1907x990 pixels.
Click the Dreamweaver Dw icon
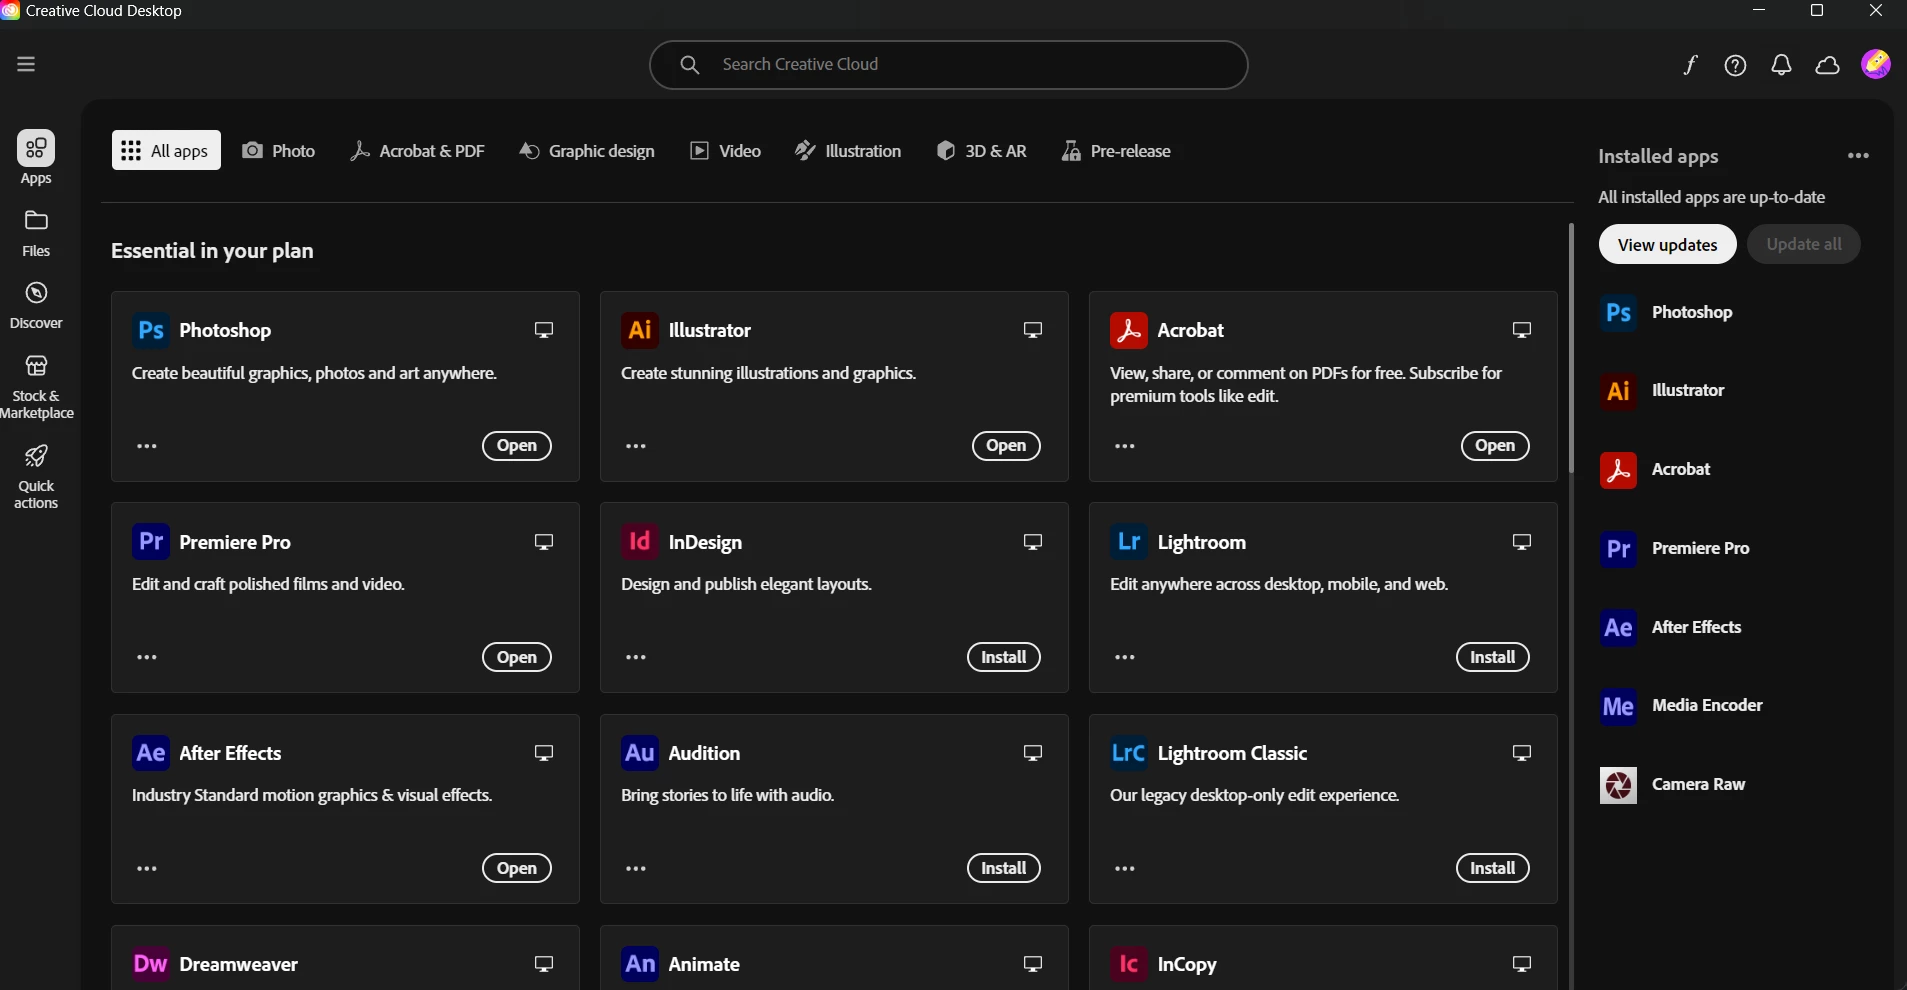[x=151, y=964]
